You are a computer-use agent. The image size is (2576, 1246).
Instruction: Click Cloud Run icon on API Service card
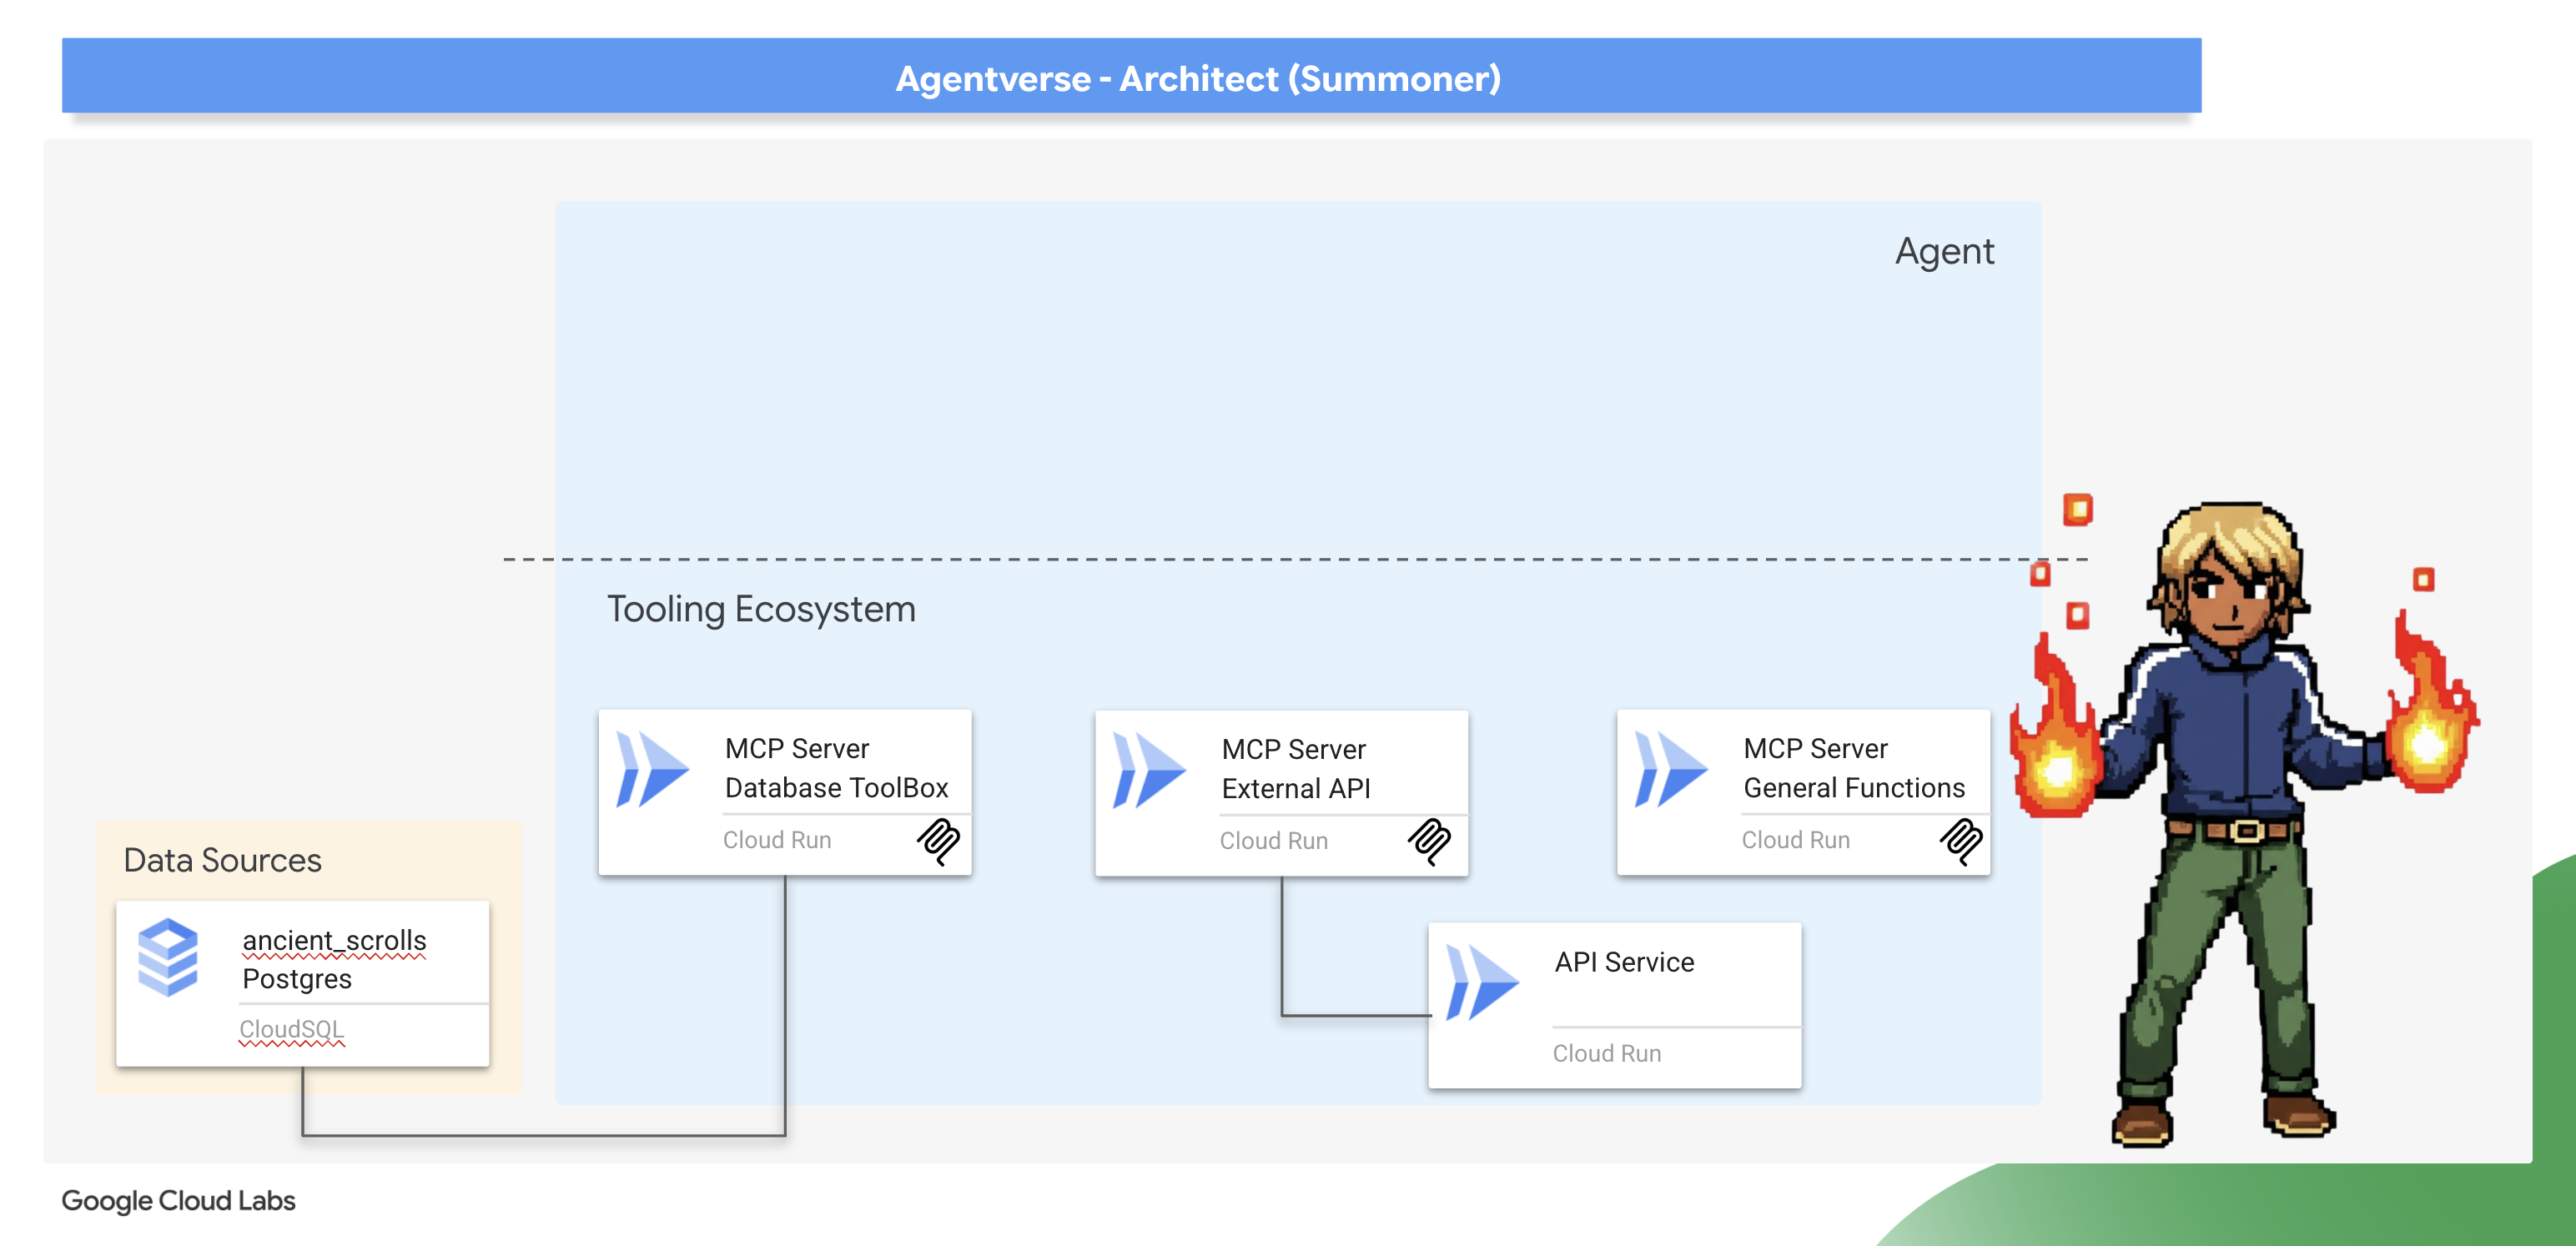1482,982
